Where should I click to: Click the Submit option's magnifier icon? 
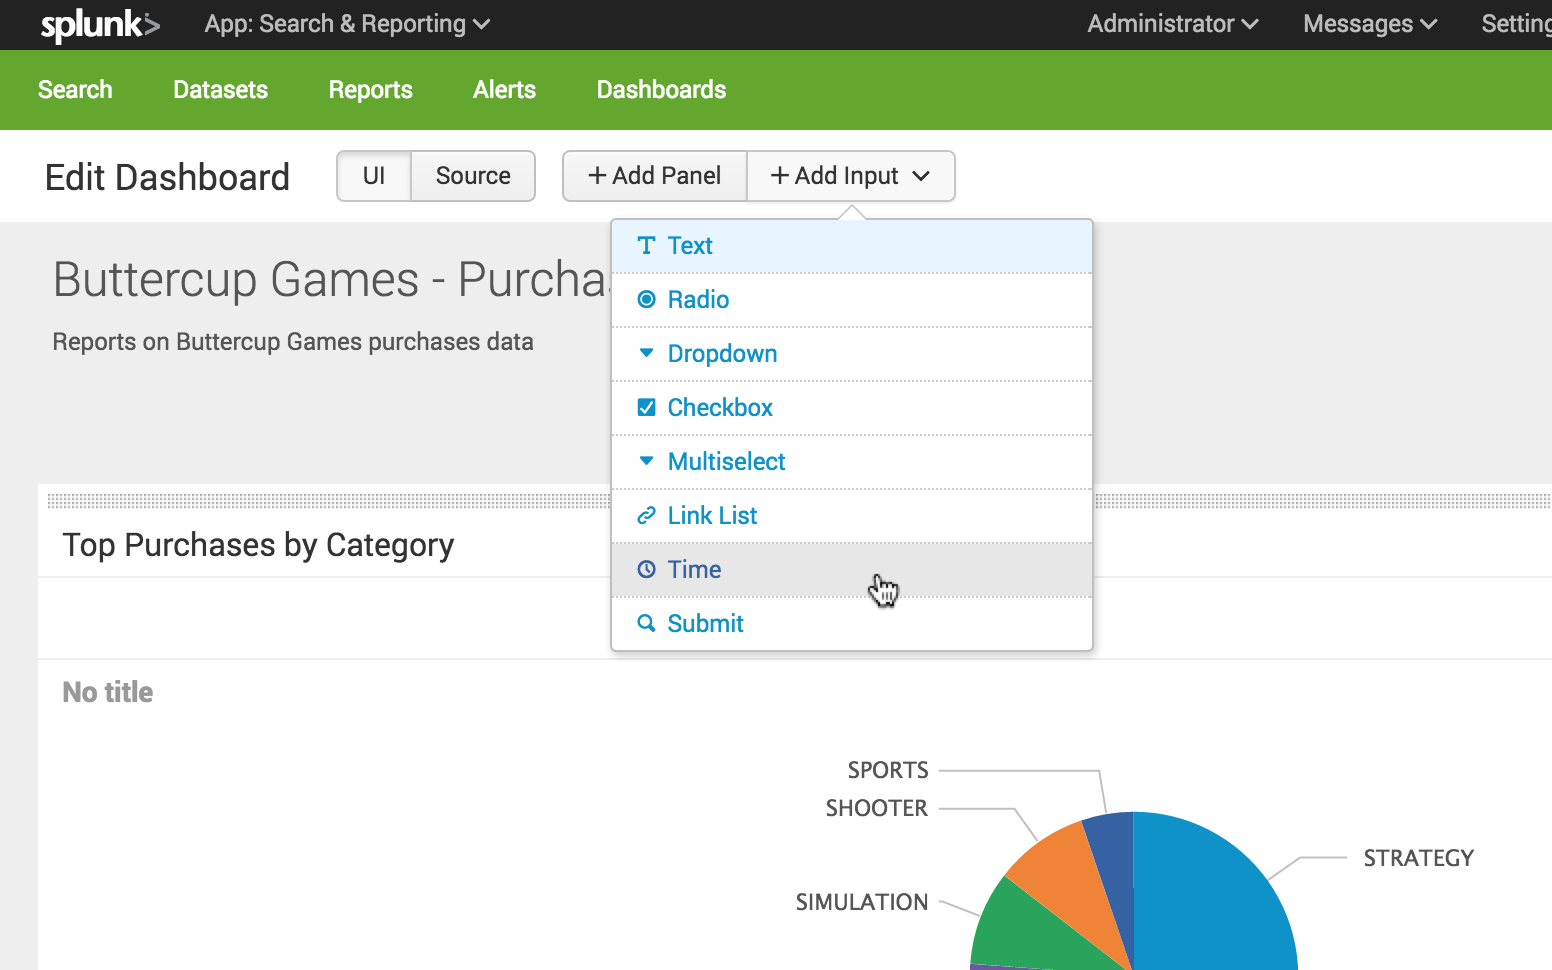point(646,624)
